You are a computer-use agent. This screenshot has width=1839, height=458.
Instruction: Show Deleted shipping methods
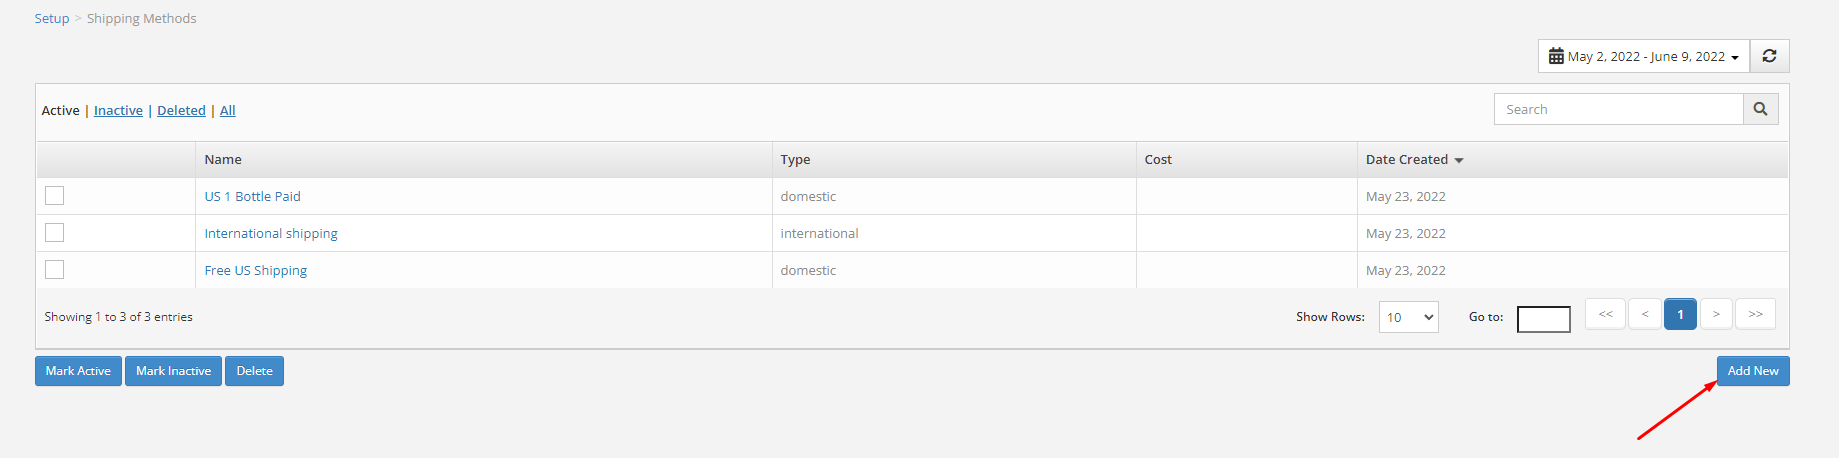coord(181,110)
